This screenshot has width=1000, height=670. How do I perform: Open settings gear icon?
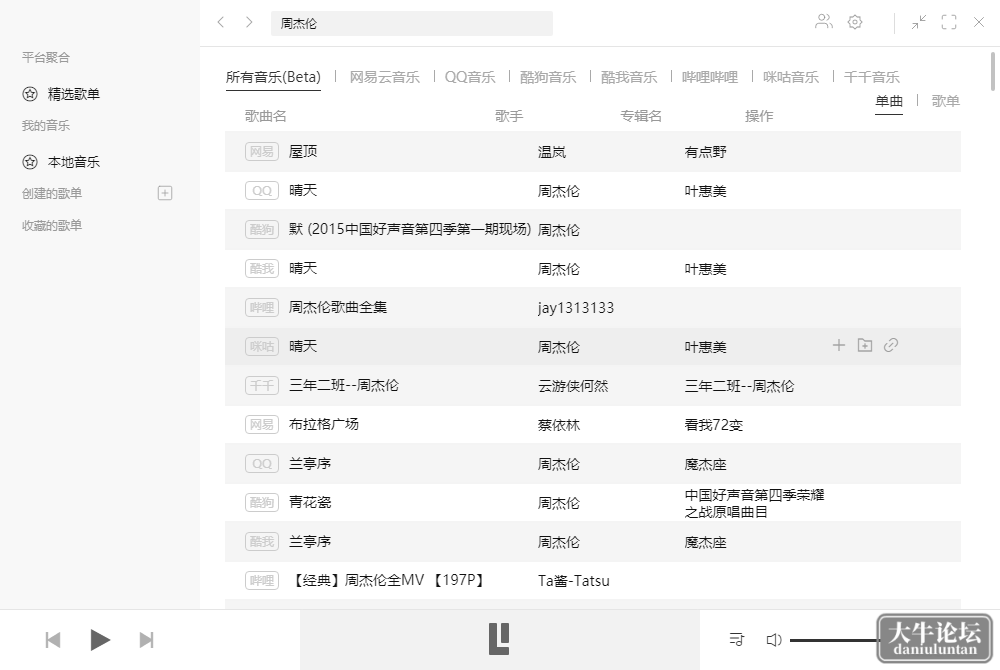click(855, 22)
